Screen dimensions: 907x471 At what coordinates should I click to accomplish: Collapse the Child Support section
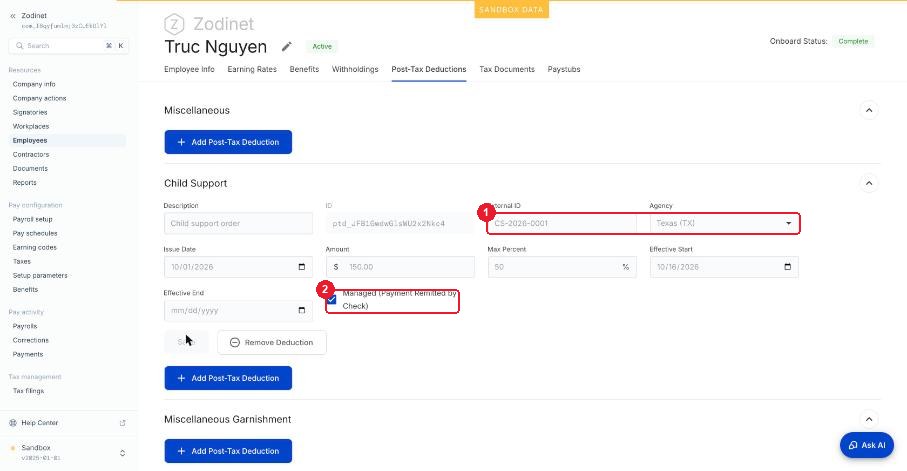tap(869, 183)
